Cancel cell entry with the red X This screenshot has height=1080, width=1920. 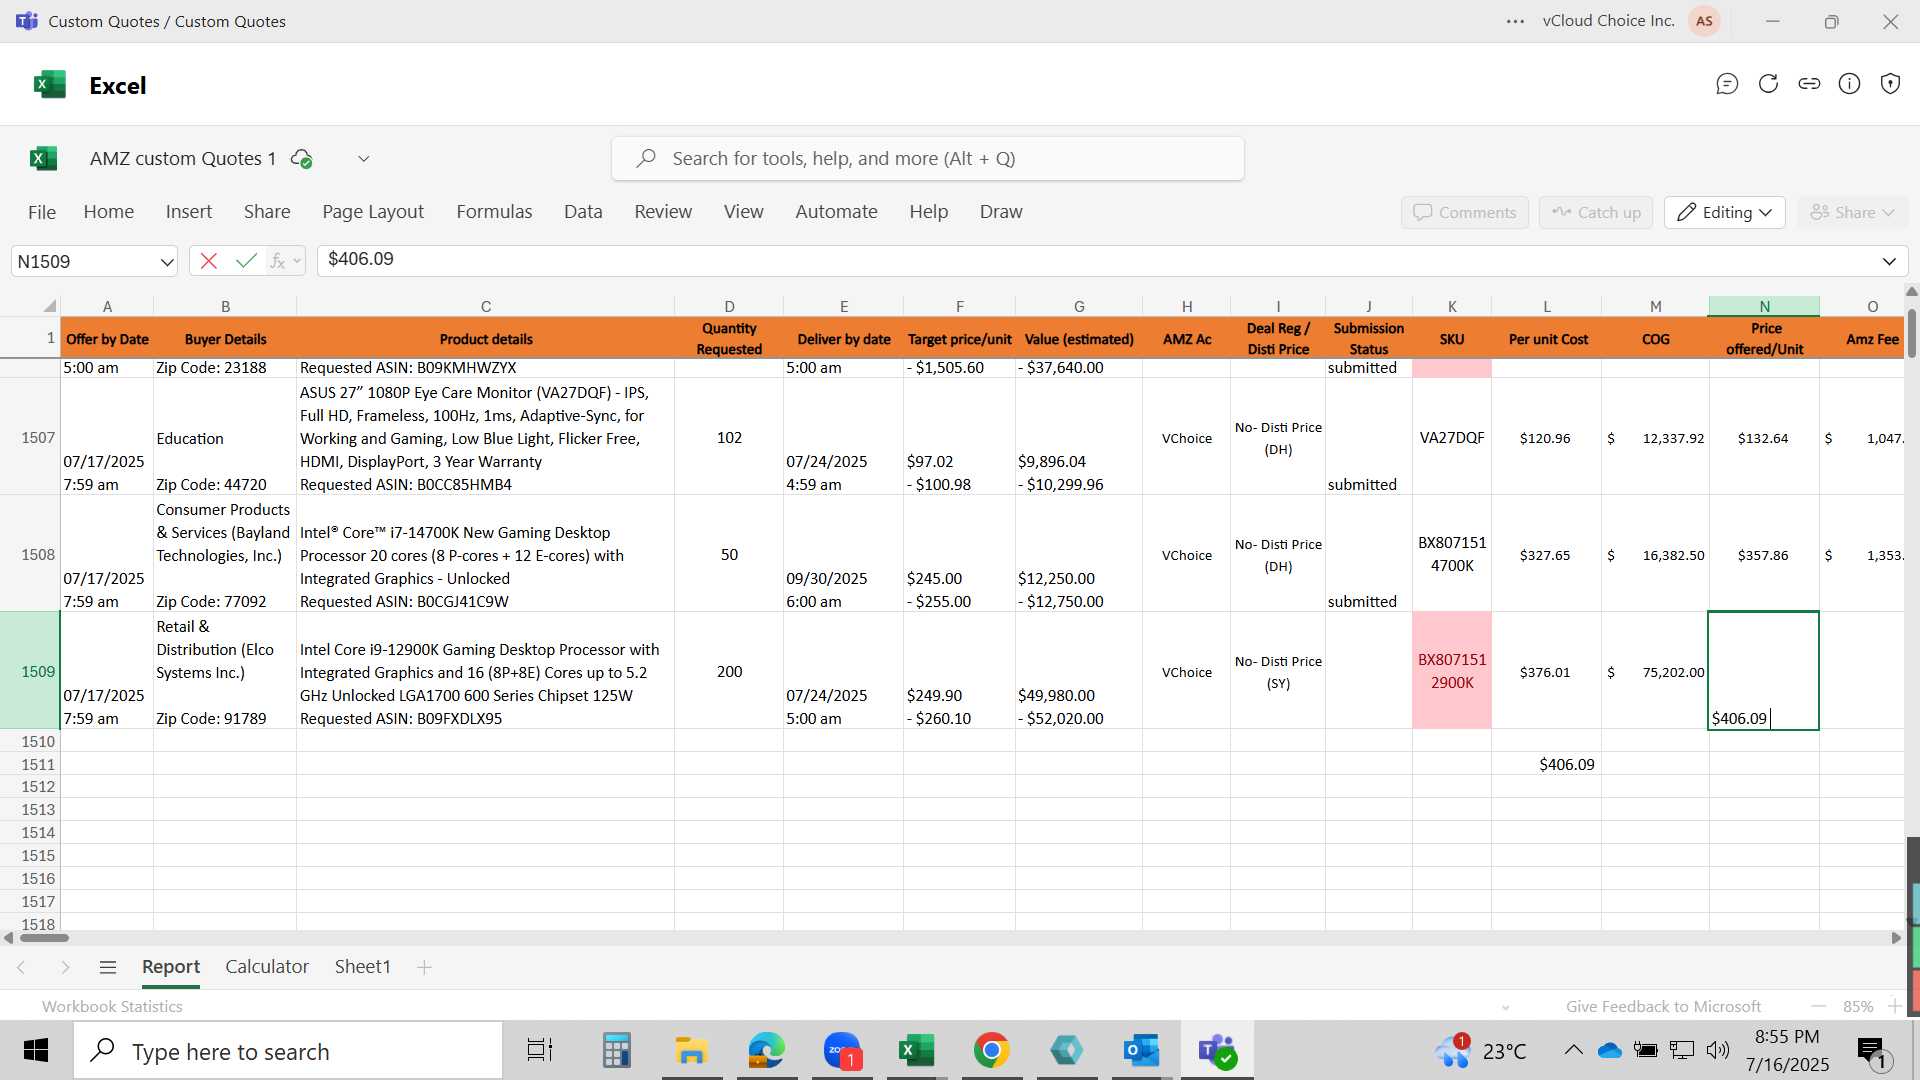coord(208,261)
